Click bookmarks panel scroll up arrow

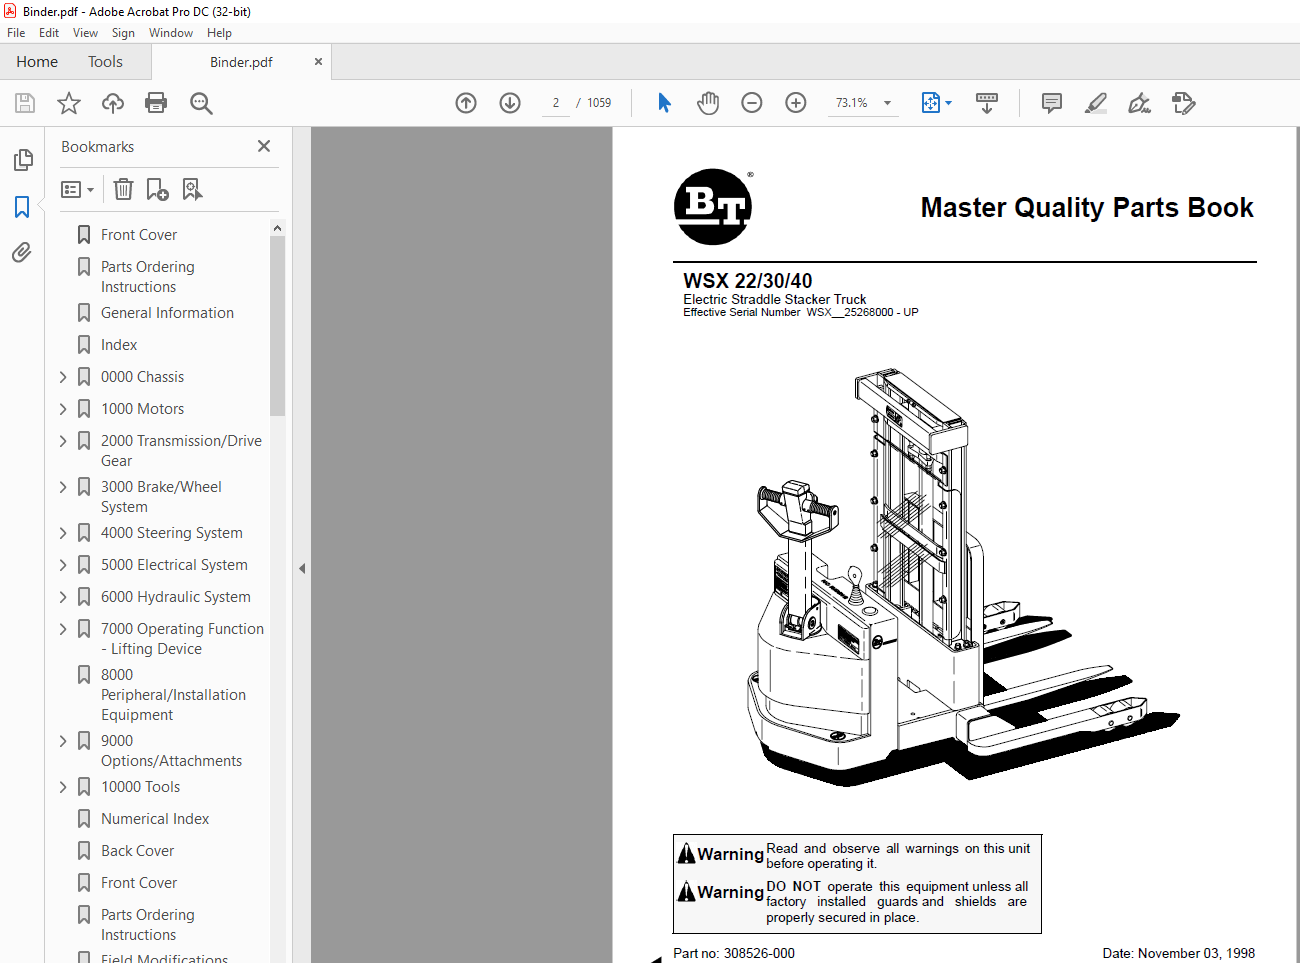pyautogui.click(x=277, y=228)
